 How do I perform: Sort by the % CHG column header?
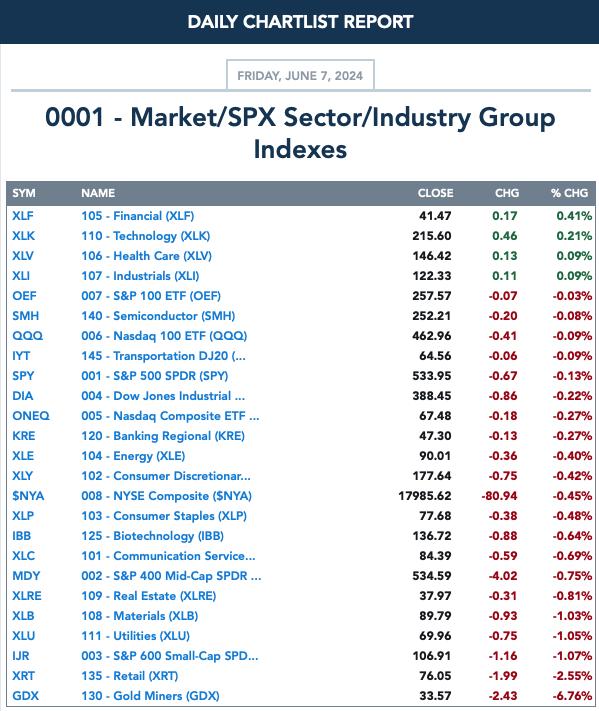tap(569, 193)
